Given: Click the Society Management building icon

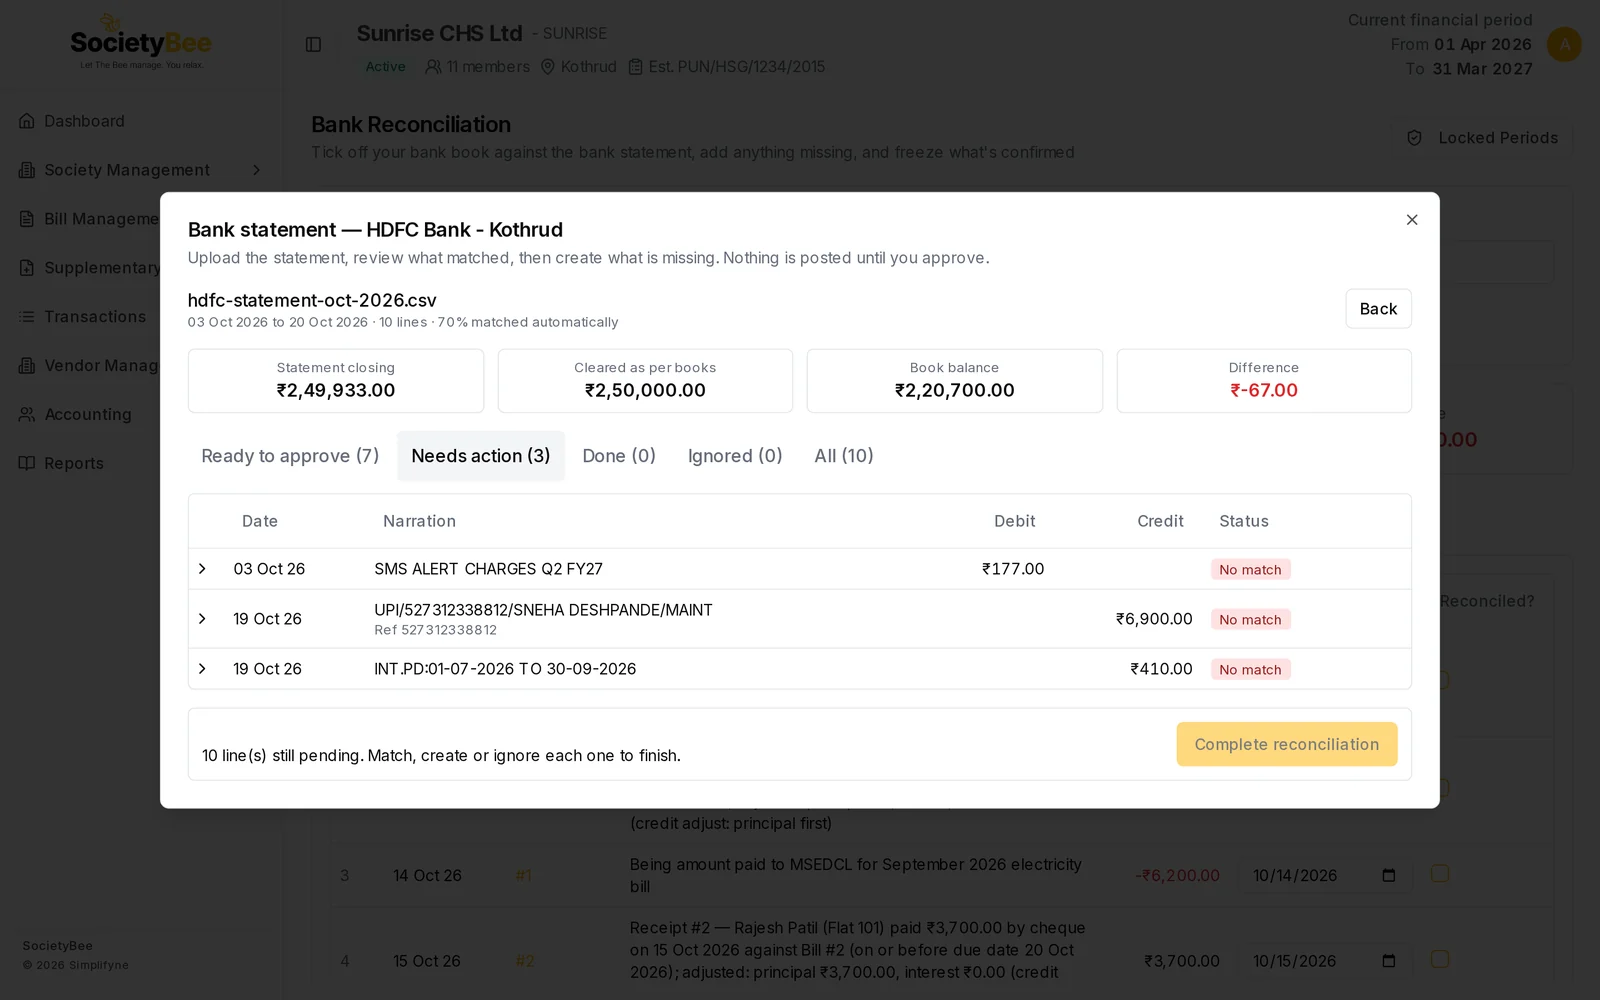Looking at the screenshot, I should click(27, 170).
